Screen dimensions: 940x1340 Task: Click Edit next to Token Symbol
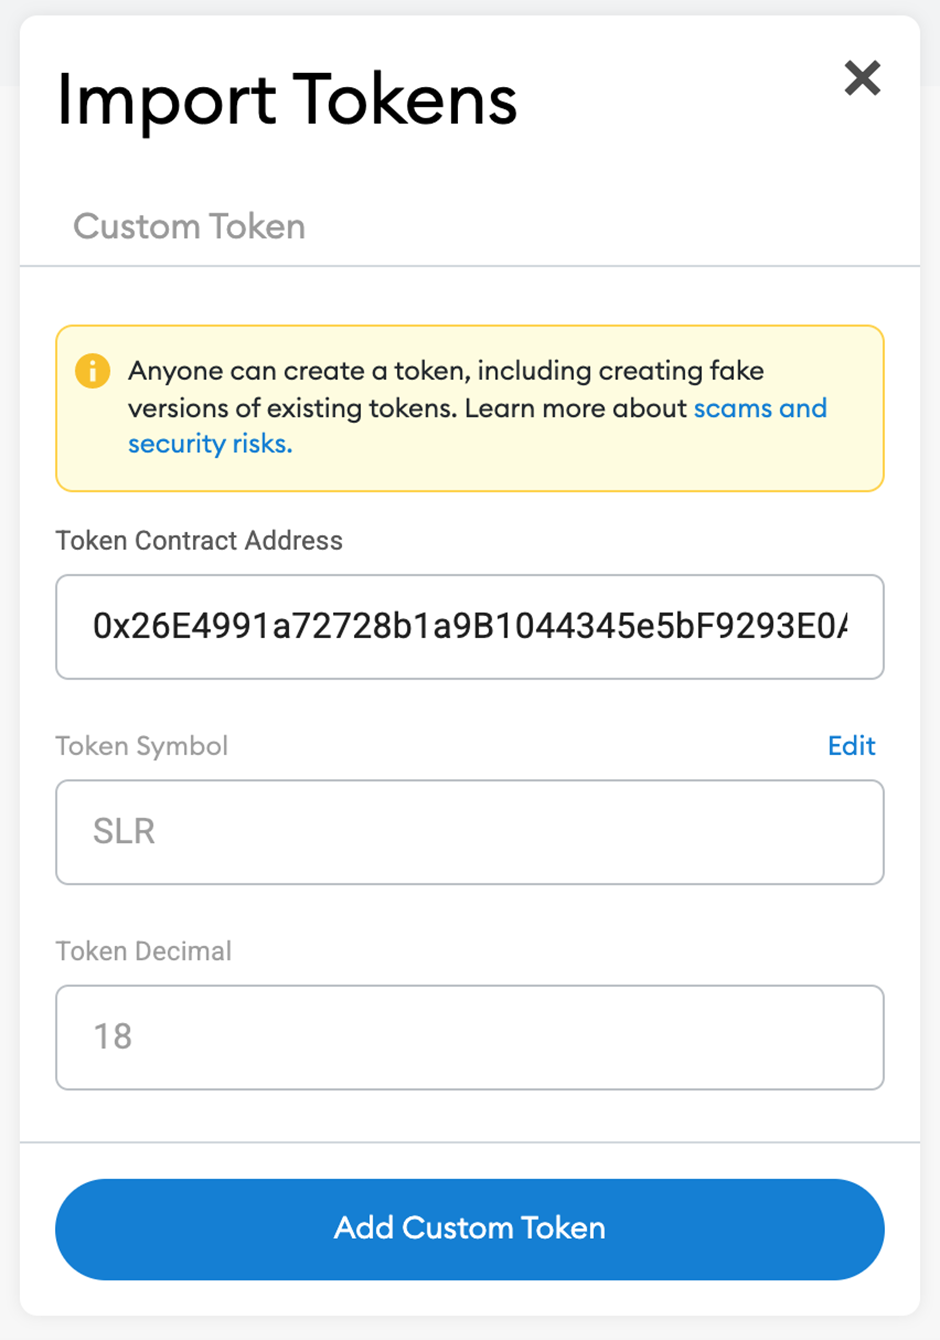851,746
